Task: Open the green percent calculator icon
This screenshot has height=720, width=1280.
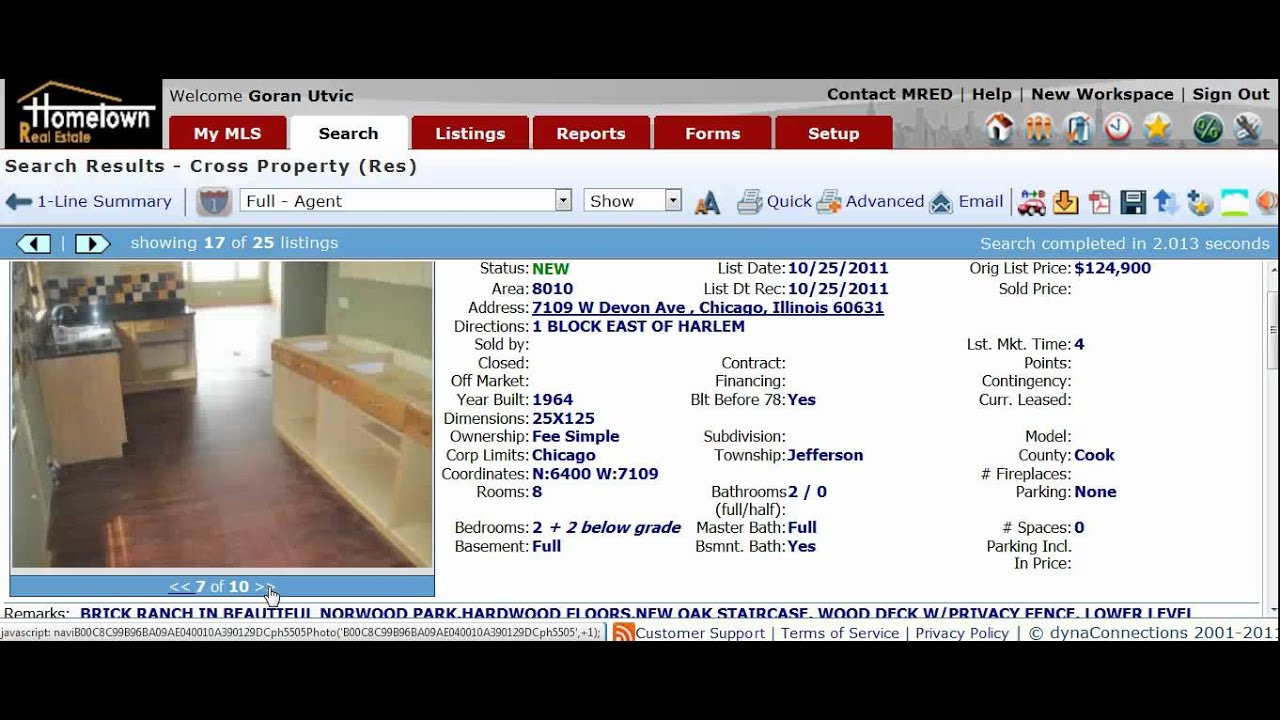Action: click(x=1207, y=128)
